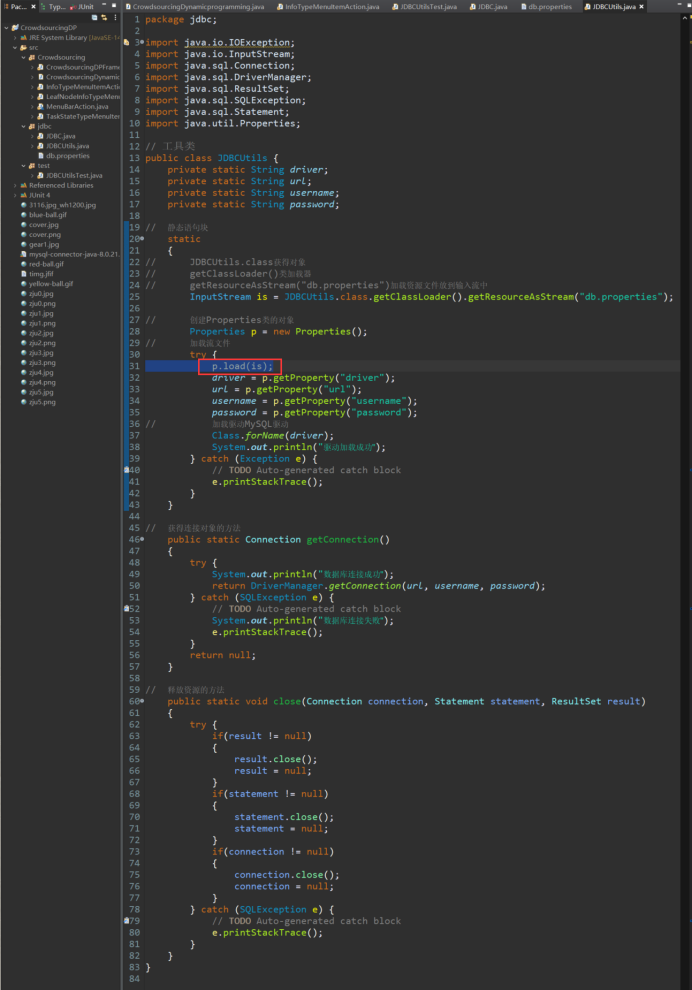Select blue-ball.gif in the project tree
692x990 pixels.
[48, 215]
